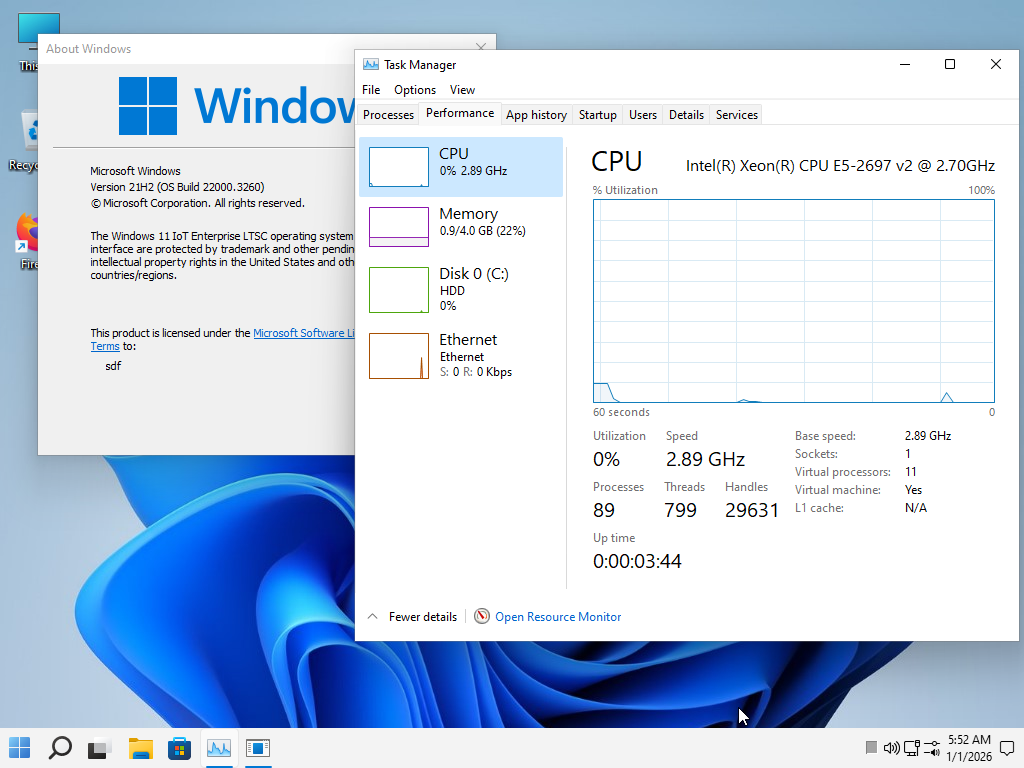
Task: Click the Up time value 0:00:03:44
Action: pos(637,561)
